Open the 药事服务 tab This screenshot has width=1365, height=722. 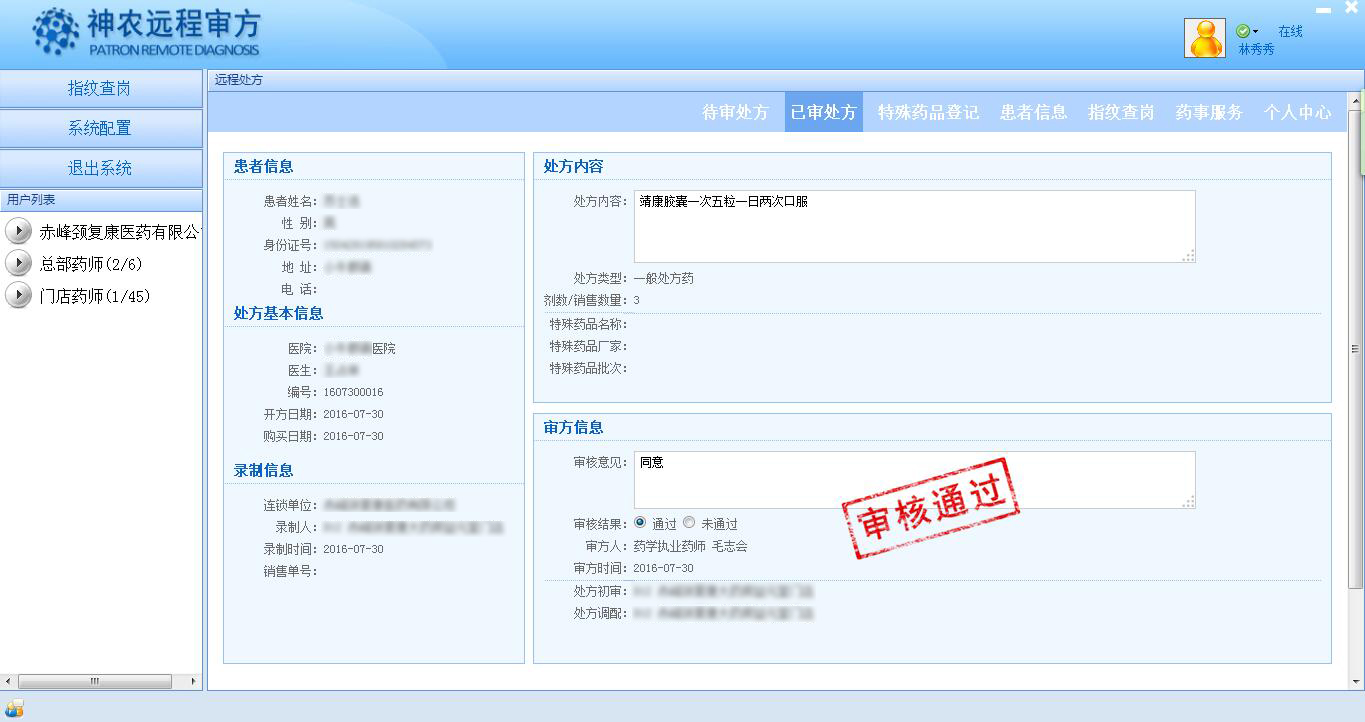tap(1208, 112)
